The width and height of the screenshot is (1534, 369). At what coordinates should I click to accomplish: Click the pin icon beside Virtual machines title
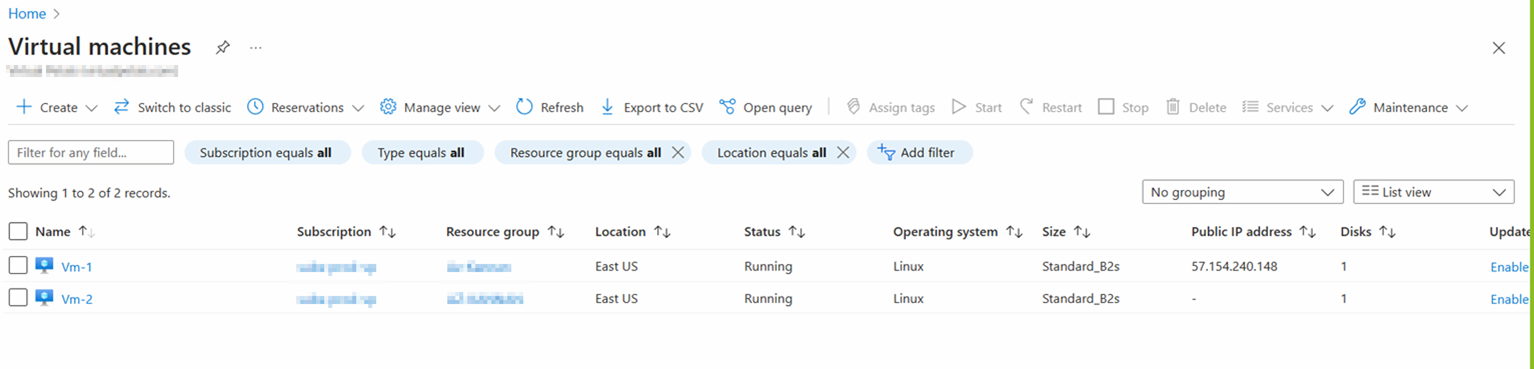223,47
